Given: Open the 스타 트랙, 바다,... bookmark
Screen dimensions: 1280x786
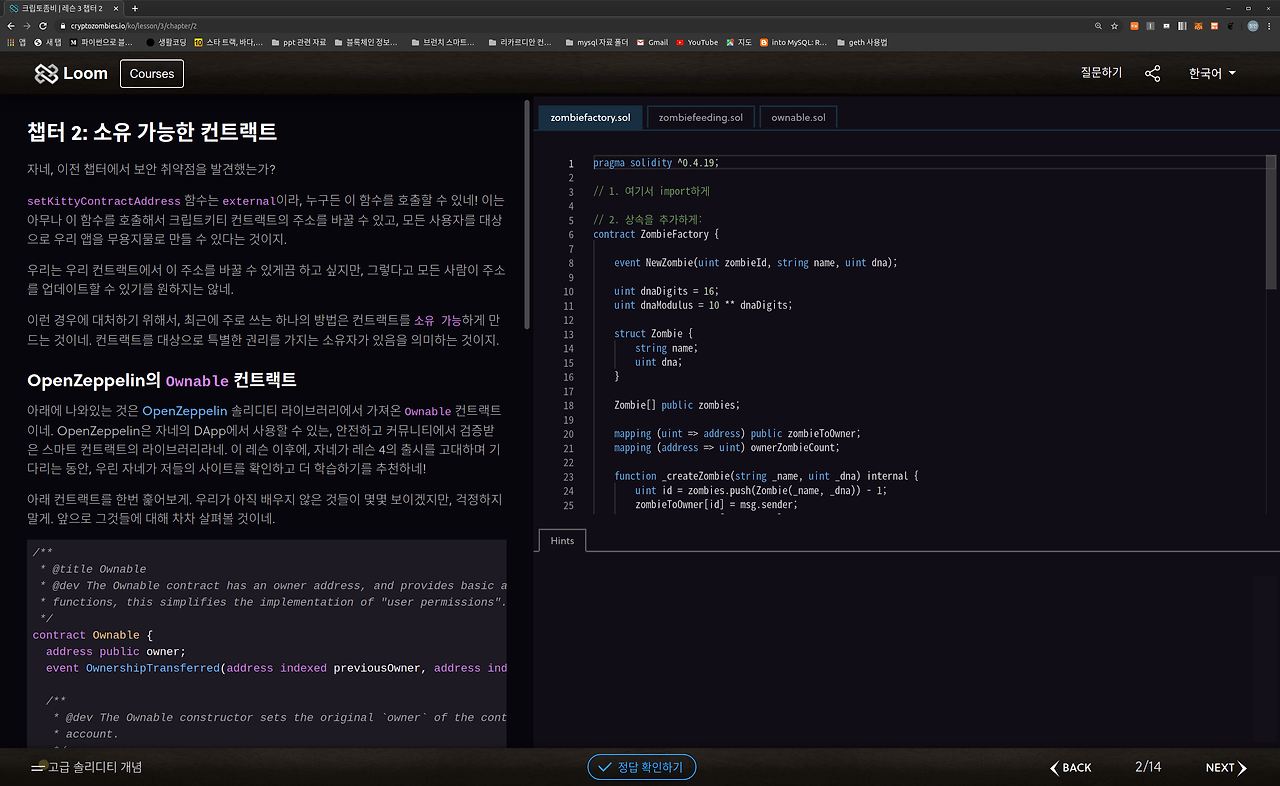Looking at the screenshot, I should tap(229, 42).
